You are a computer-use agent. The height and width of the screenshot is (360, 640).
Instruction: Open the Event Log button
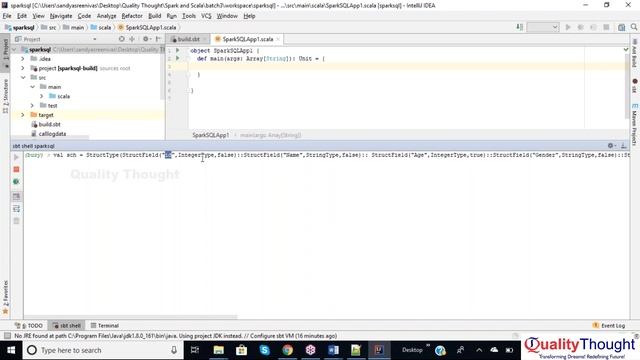click(x=609, y=325)
